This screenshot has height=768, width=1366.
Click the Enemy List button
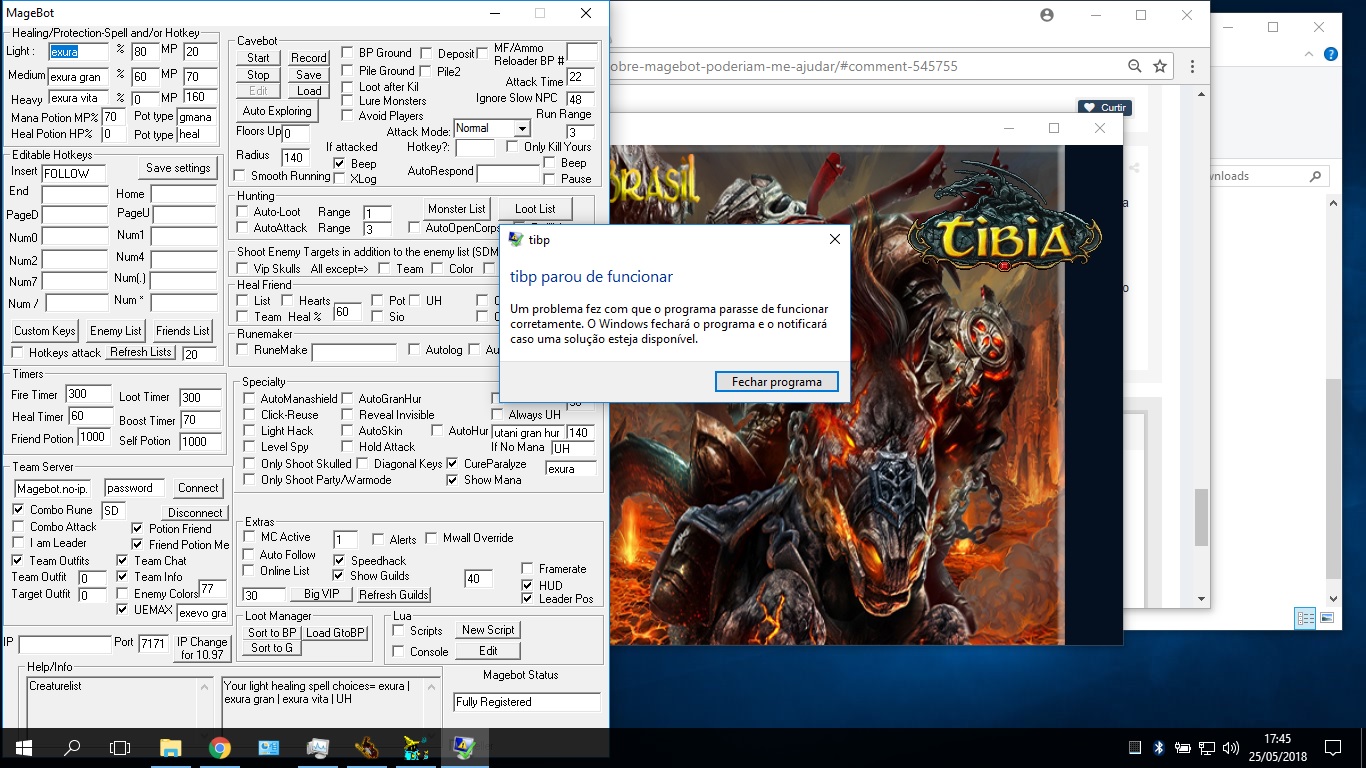(116, 331)
